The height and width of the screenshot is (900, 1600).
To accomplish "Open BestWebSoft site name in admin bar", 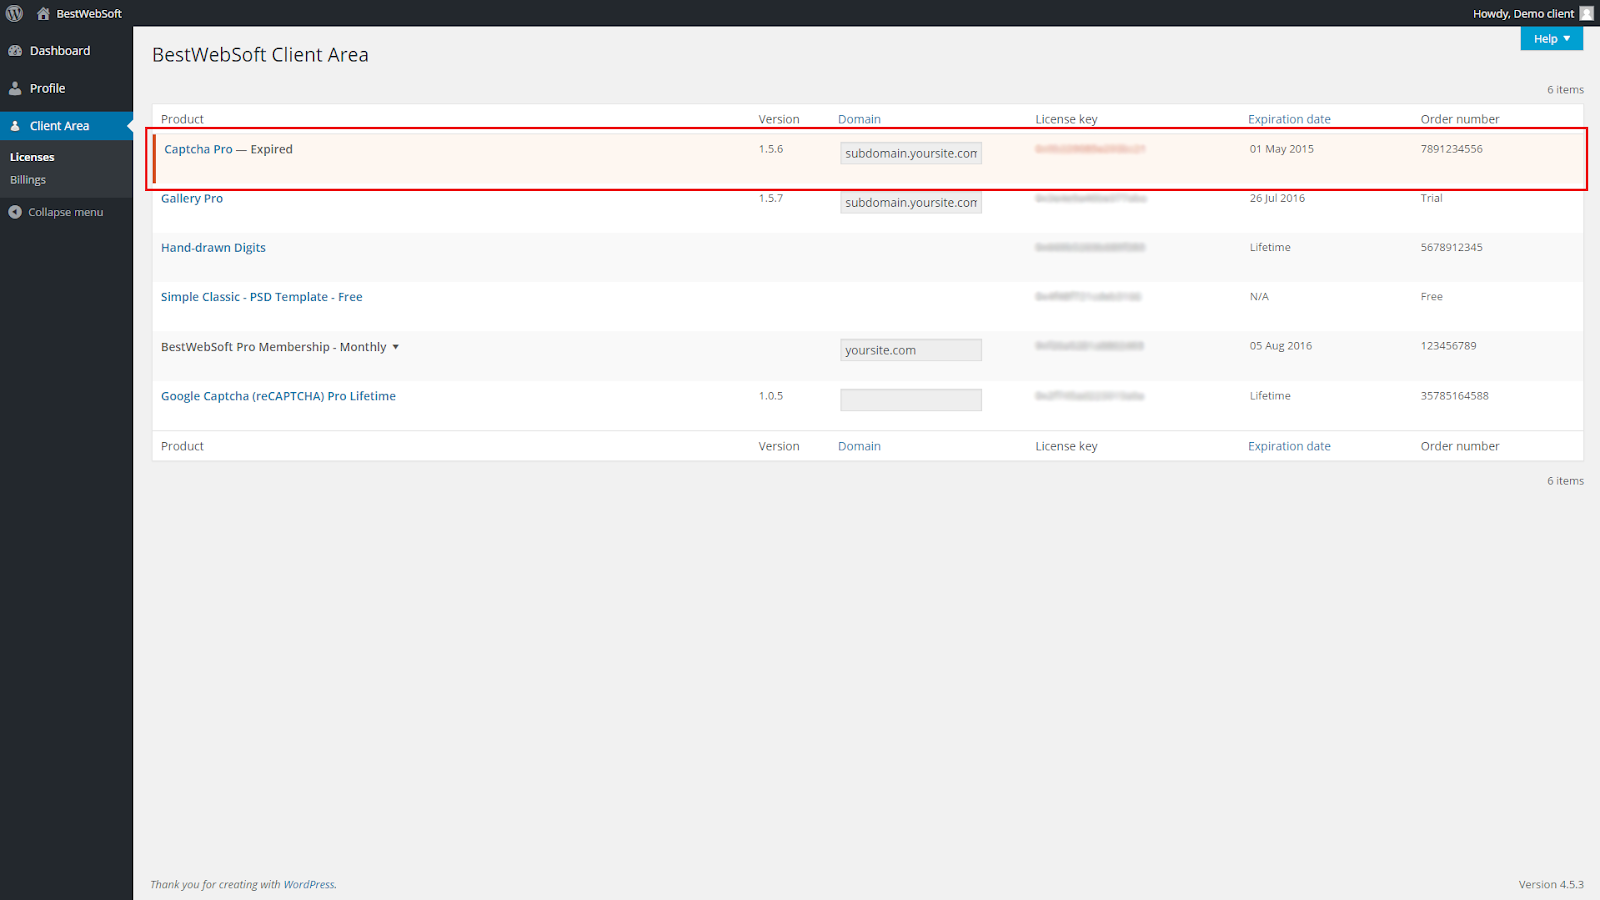I will pos(89,14).
